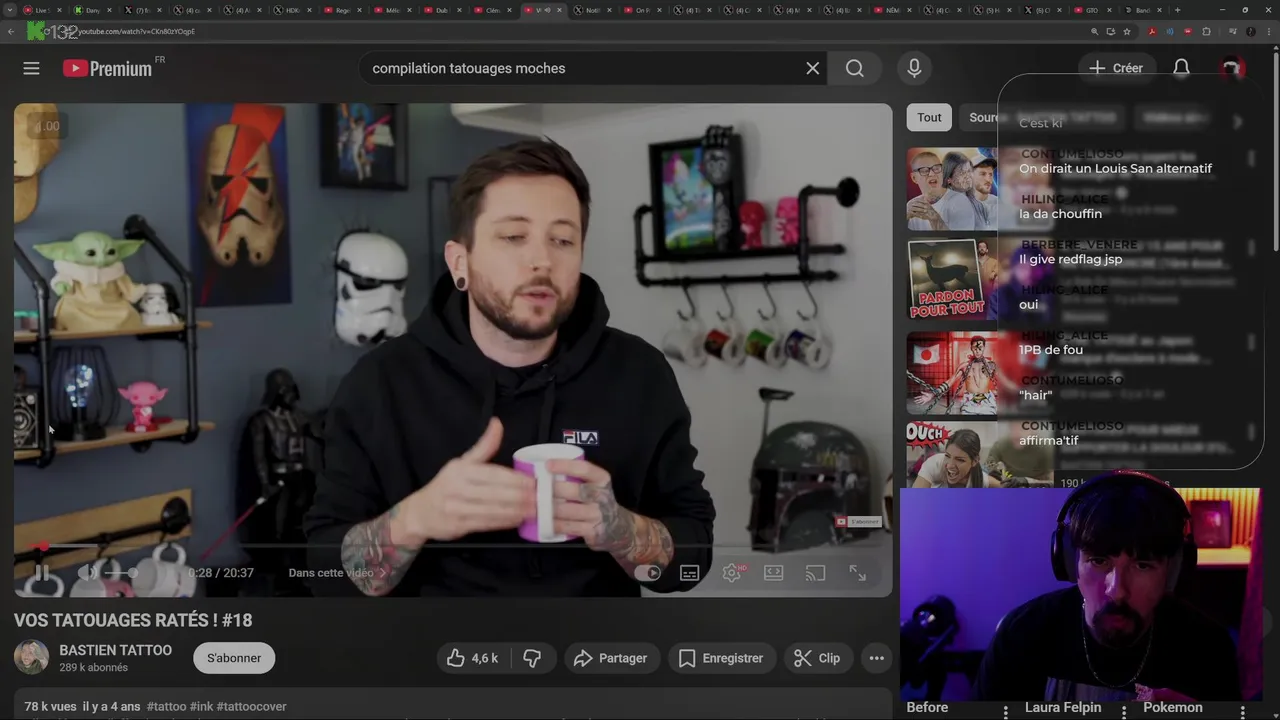Open player settings gear
The height and width of the screenshot is (720, 1280).
(x=732, y=573)
